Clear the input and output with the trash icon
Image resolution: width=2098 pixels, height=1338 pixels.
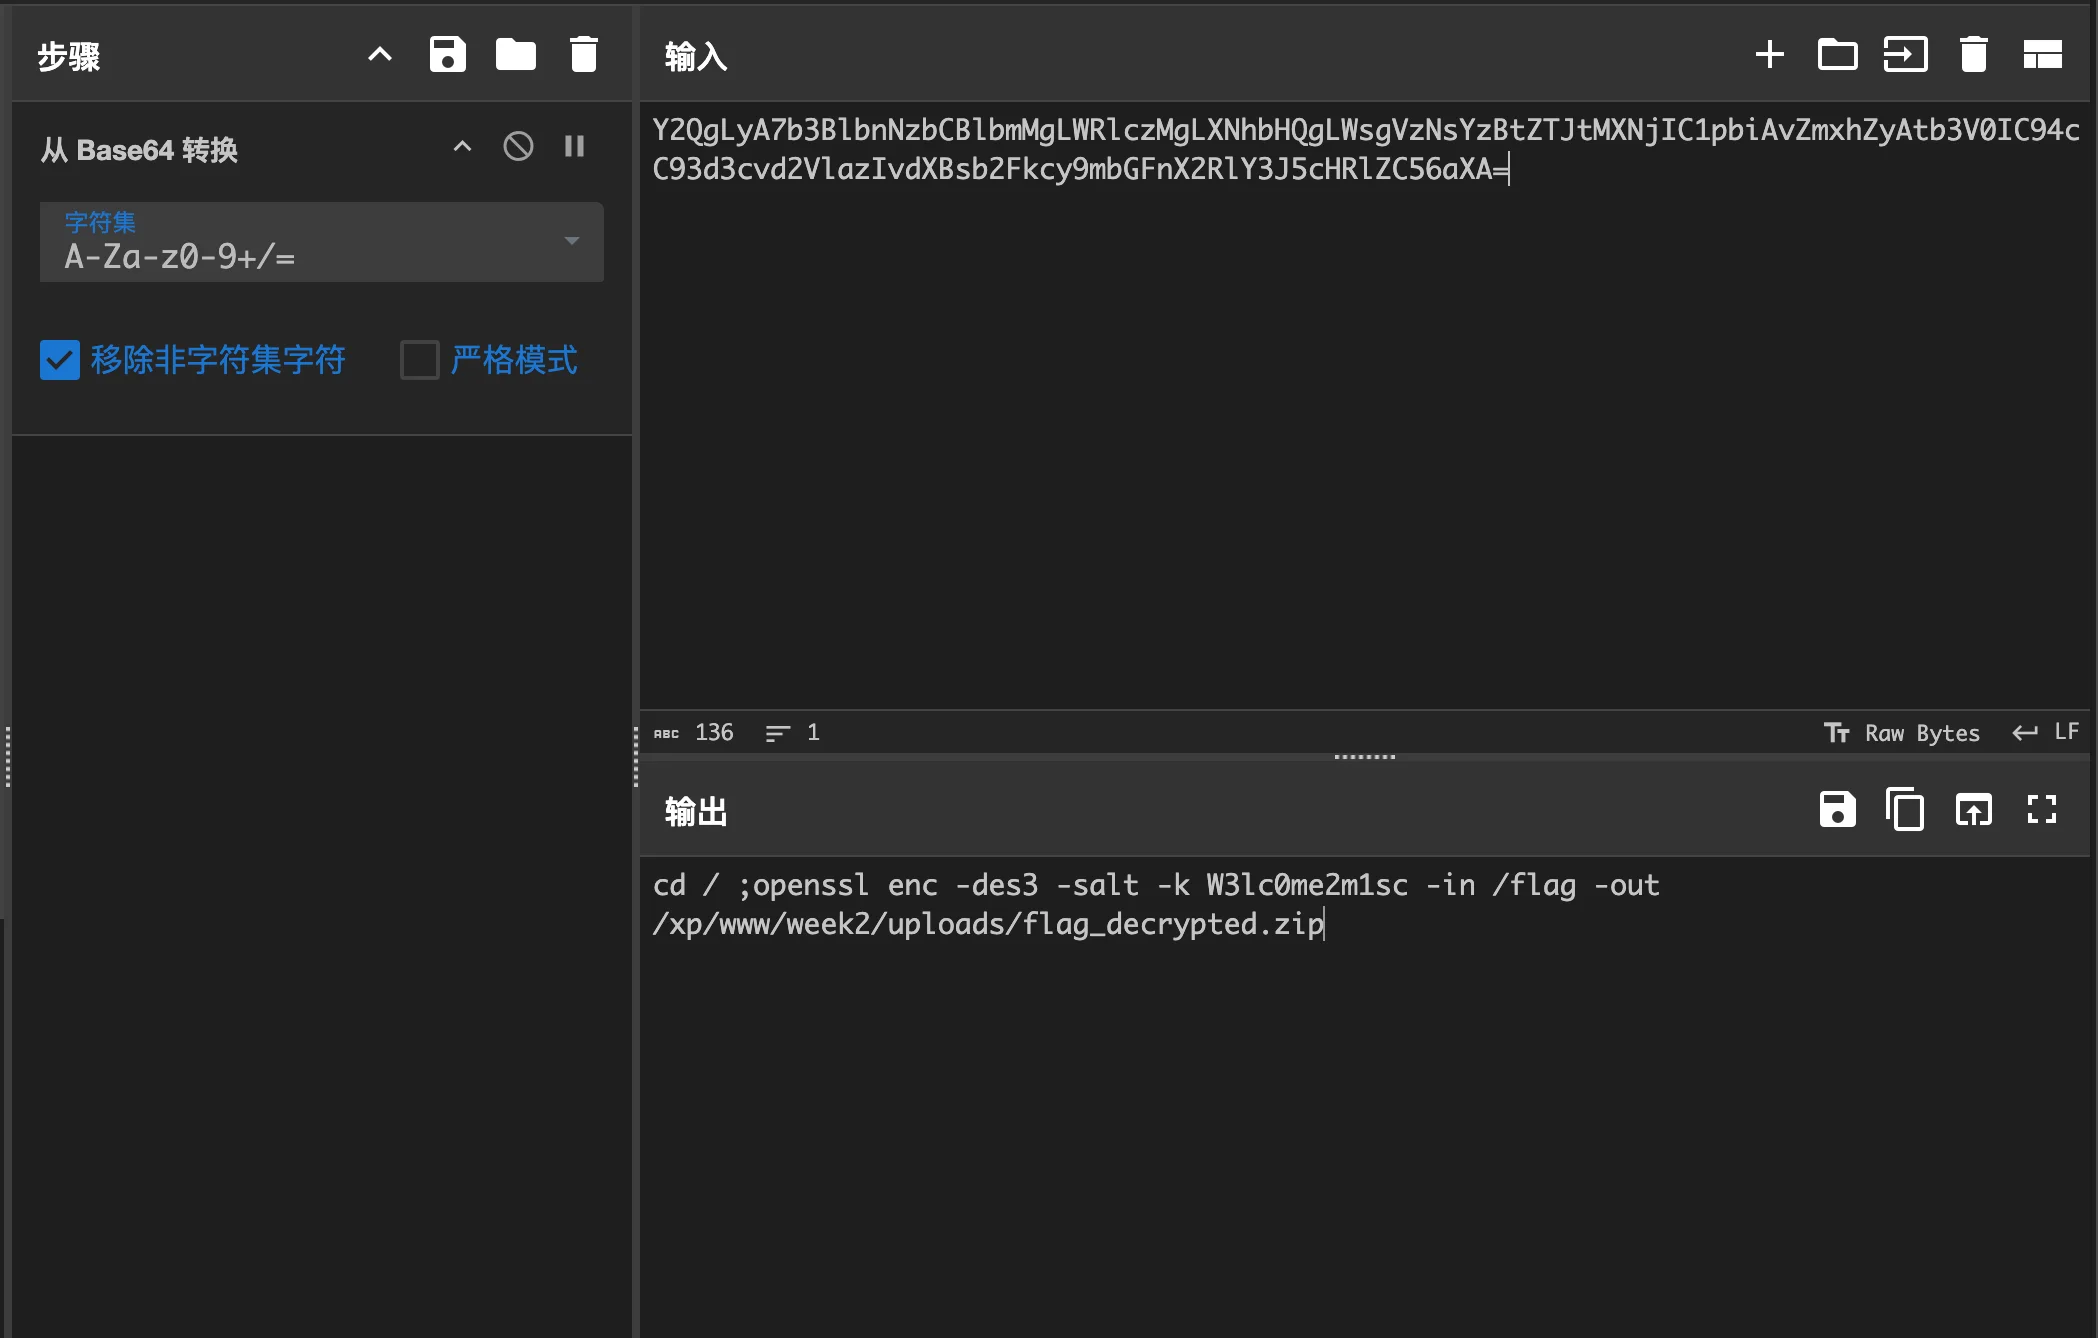pos(1973,55)
